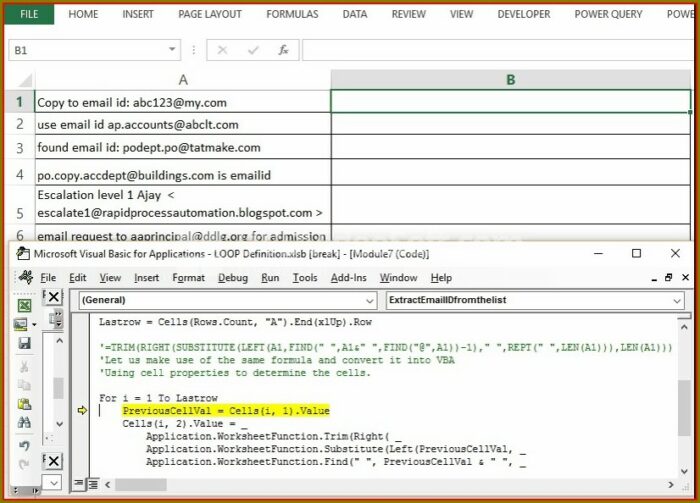Click the Paste clipboard icon in VBA toolbar
The width and height of the screenshot is (700, 503).
[24, 404]
